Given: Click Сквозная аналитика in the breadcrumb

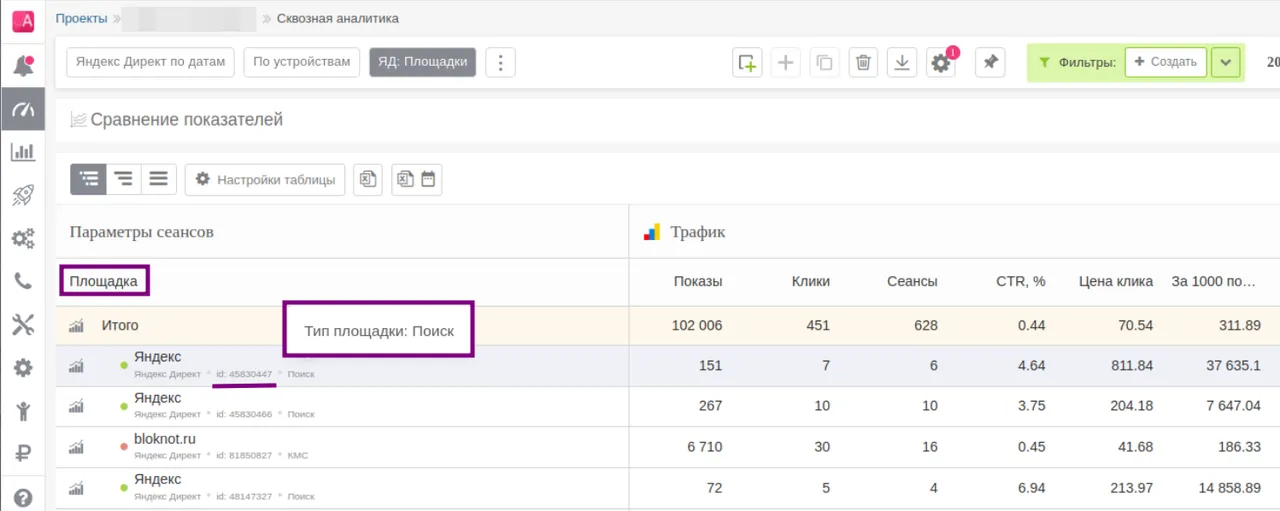Looking at the screenshot, I should [x=338, y=18].
